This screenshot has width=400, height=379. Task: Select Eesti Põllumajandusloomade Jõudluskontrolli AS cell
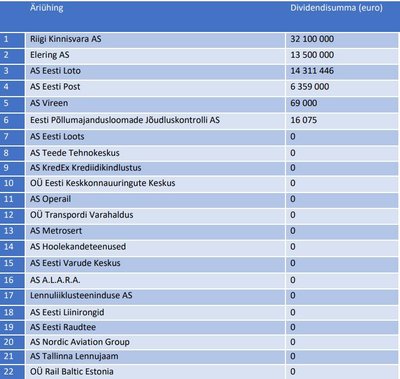tap(155, 120)
